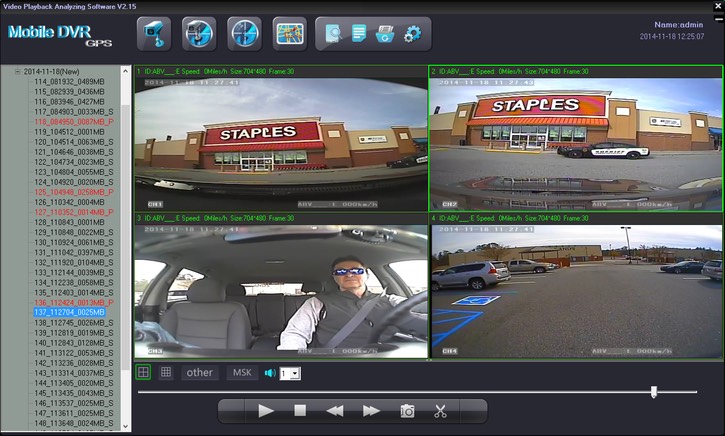725x436 pixels.
Task: Click the MSK button
Action: [x=242, y=372]
